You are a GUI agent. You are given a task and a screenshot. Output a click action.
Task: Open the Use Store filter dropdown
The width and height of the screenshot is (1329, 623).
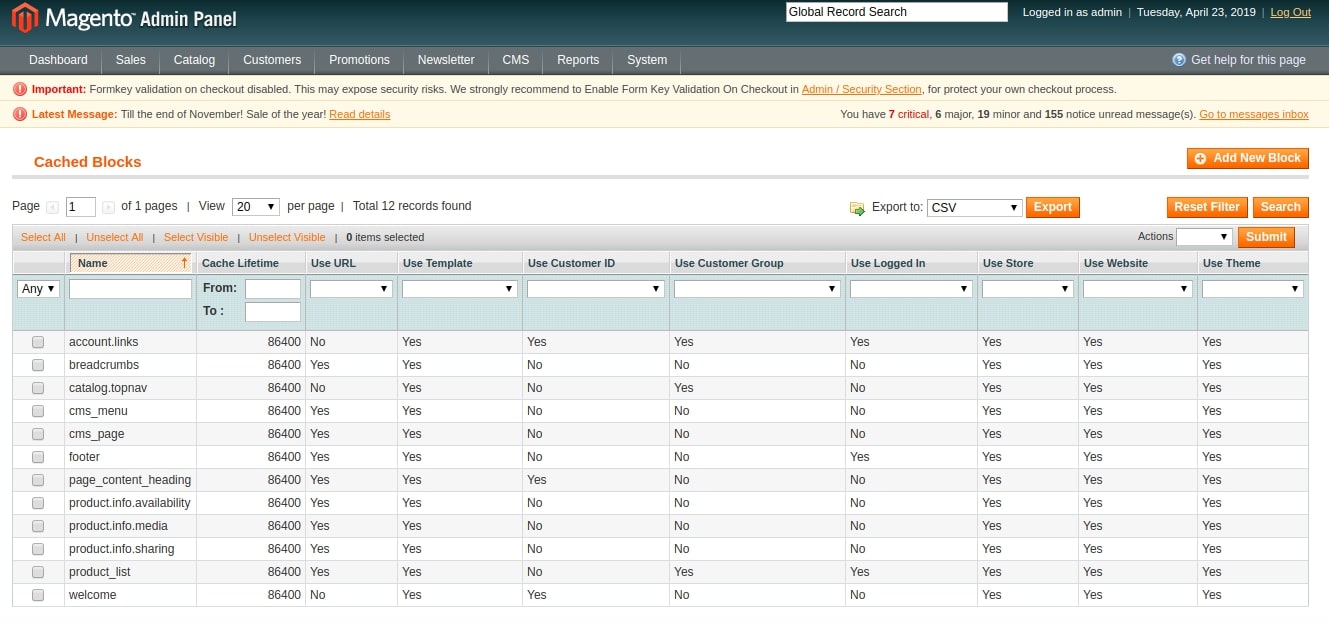point(1028,289)
